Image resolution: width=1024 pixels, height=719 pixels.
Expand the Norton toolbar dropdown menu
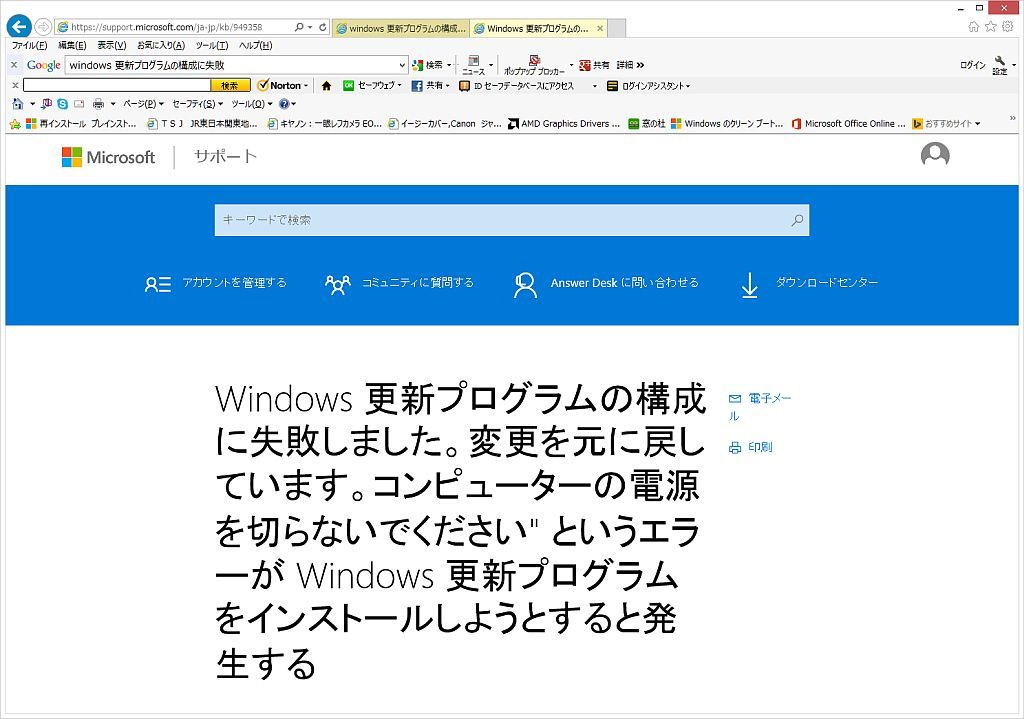pyautogui.click(x=305, y=85)
